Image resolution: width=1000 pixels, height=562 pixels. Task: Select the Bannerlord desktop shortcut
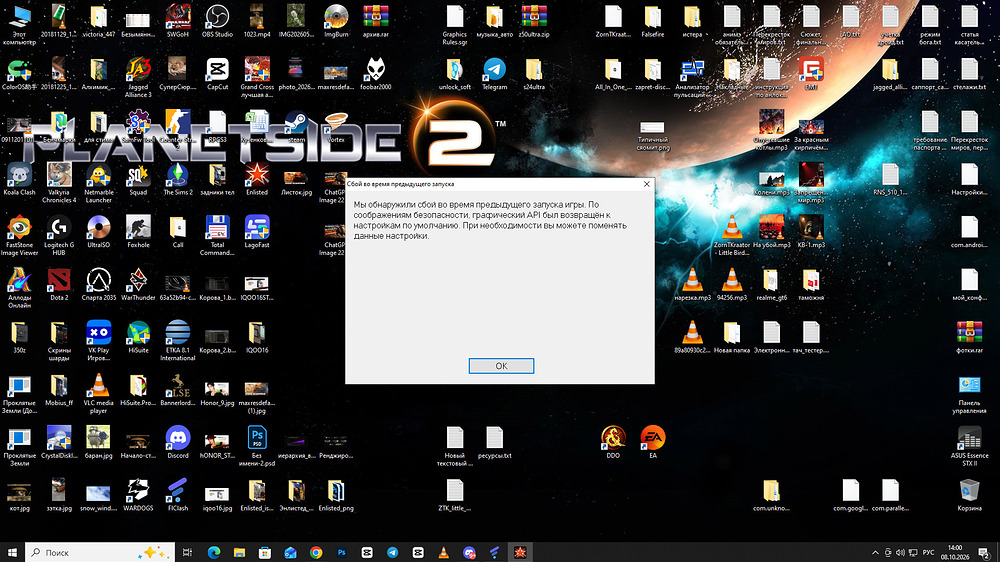(x=178, y=390)
